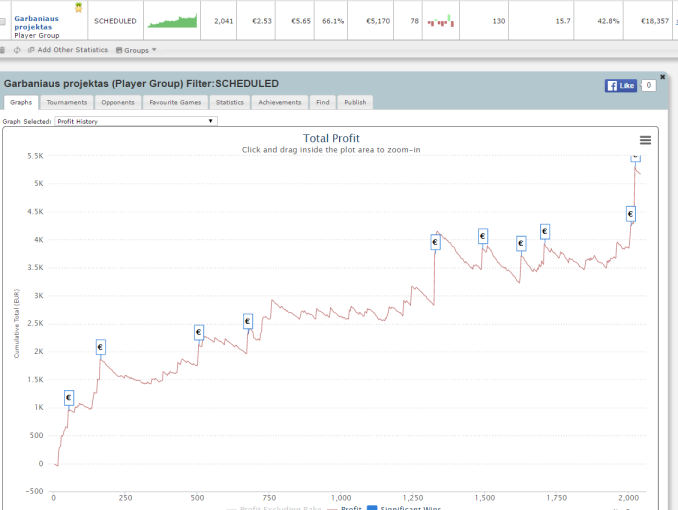
Task: Open Add Other Statistics
Action: pyautogui.click(x=69, y=50)
